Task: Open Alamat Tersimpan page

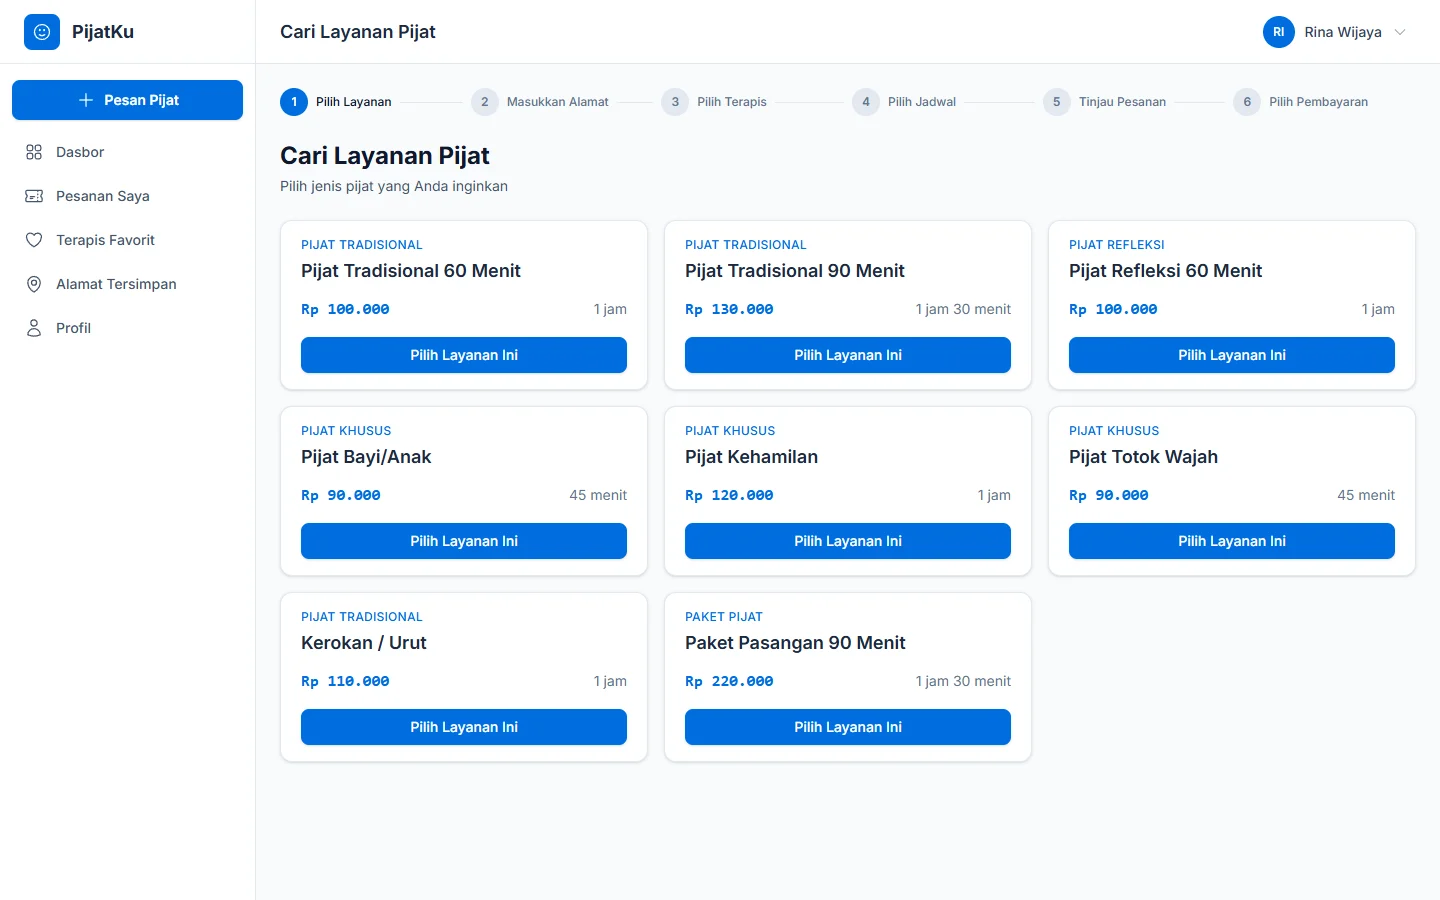Action: point(128,284)
